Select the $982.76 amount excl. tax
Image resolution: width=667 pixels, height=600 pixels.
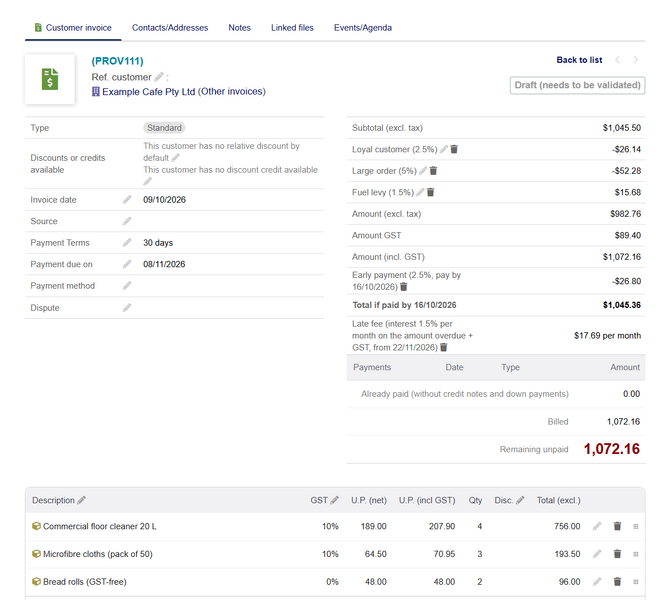(625, 214)
